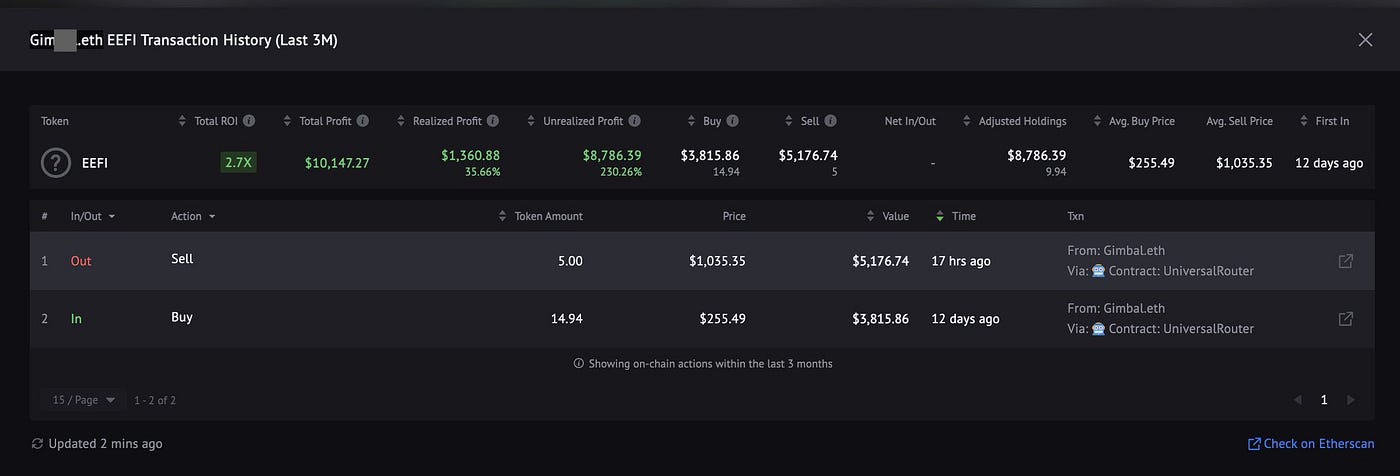This screenshot has width=1400, height=476.
Task: Select page 1 in pagination
Action: (1324, 400)
